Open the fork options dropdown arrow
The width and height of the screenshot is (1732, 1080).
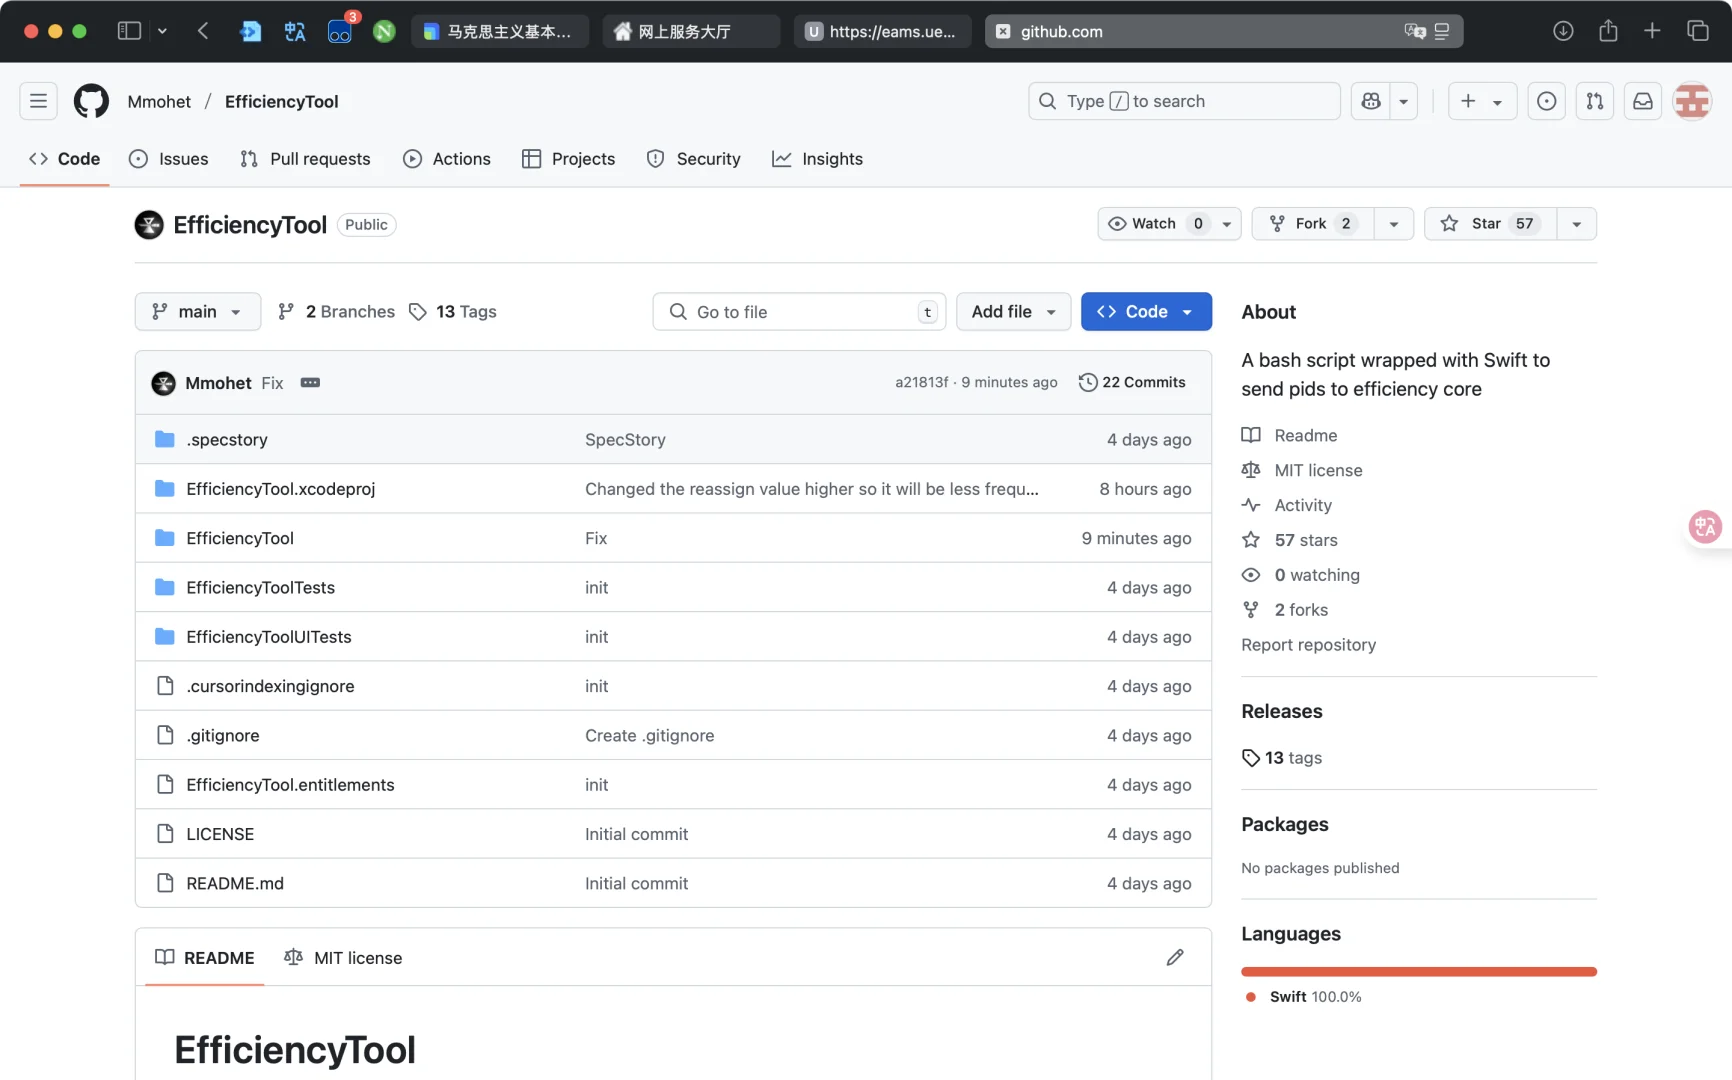click(1394, 224)
